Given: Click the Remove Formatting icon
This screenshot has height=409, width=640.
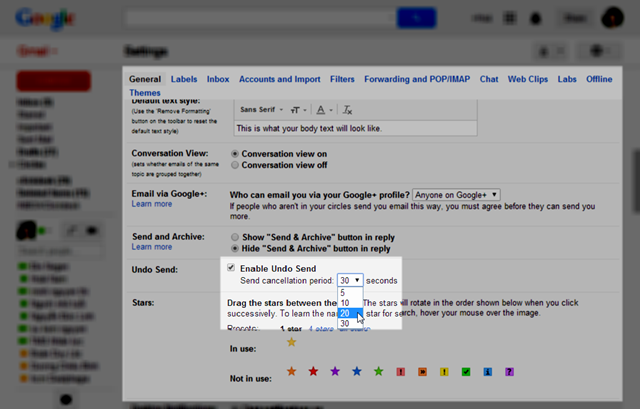Looking at the screenshot, I should 347,110.
